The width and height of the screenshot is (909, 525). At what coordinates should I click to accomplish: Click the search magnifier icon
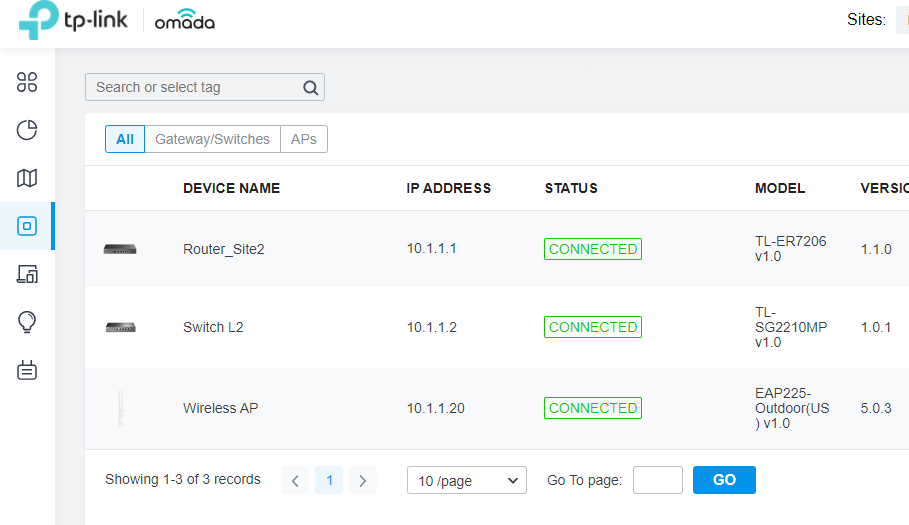pos(311,88)
